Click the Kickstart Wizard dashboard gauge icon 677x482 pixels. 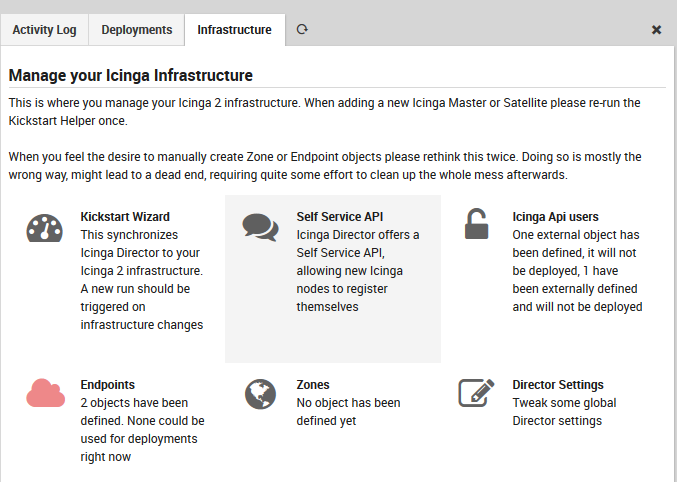pyautogui.click(x=44, y=227)
